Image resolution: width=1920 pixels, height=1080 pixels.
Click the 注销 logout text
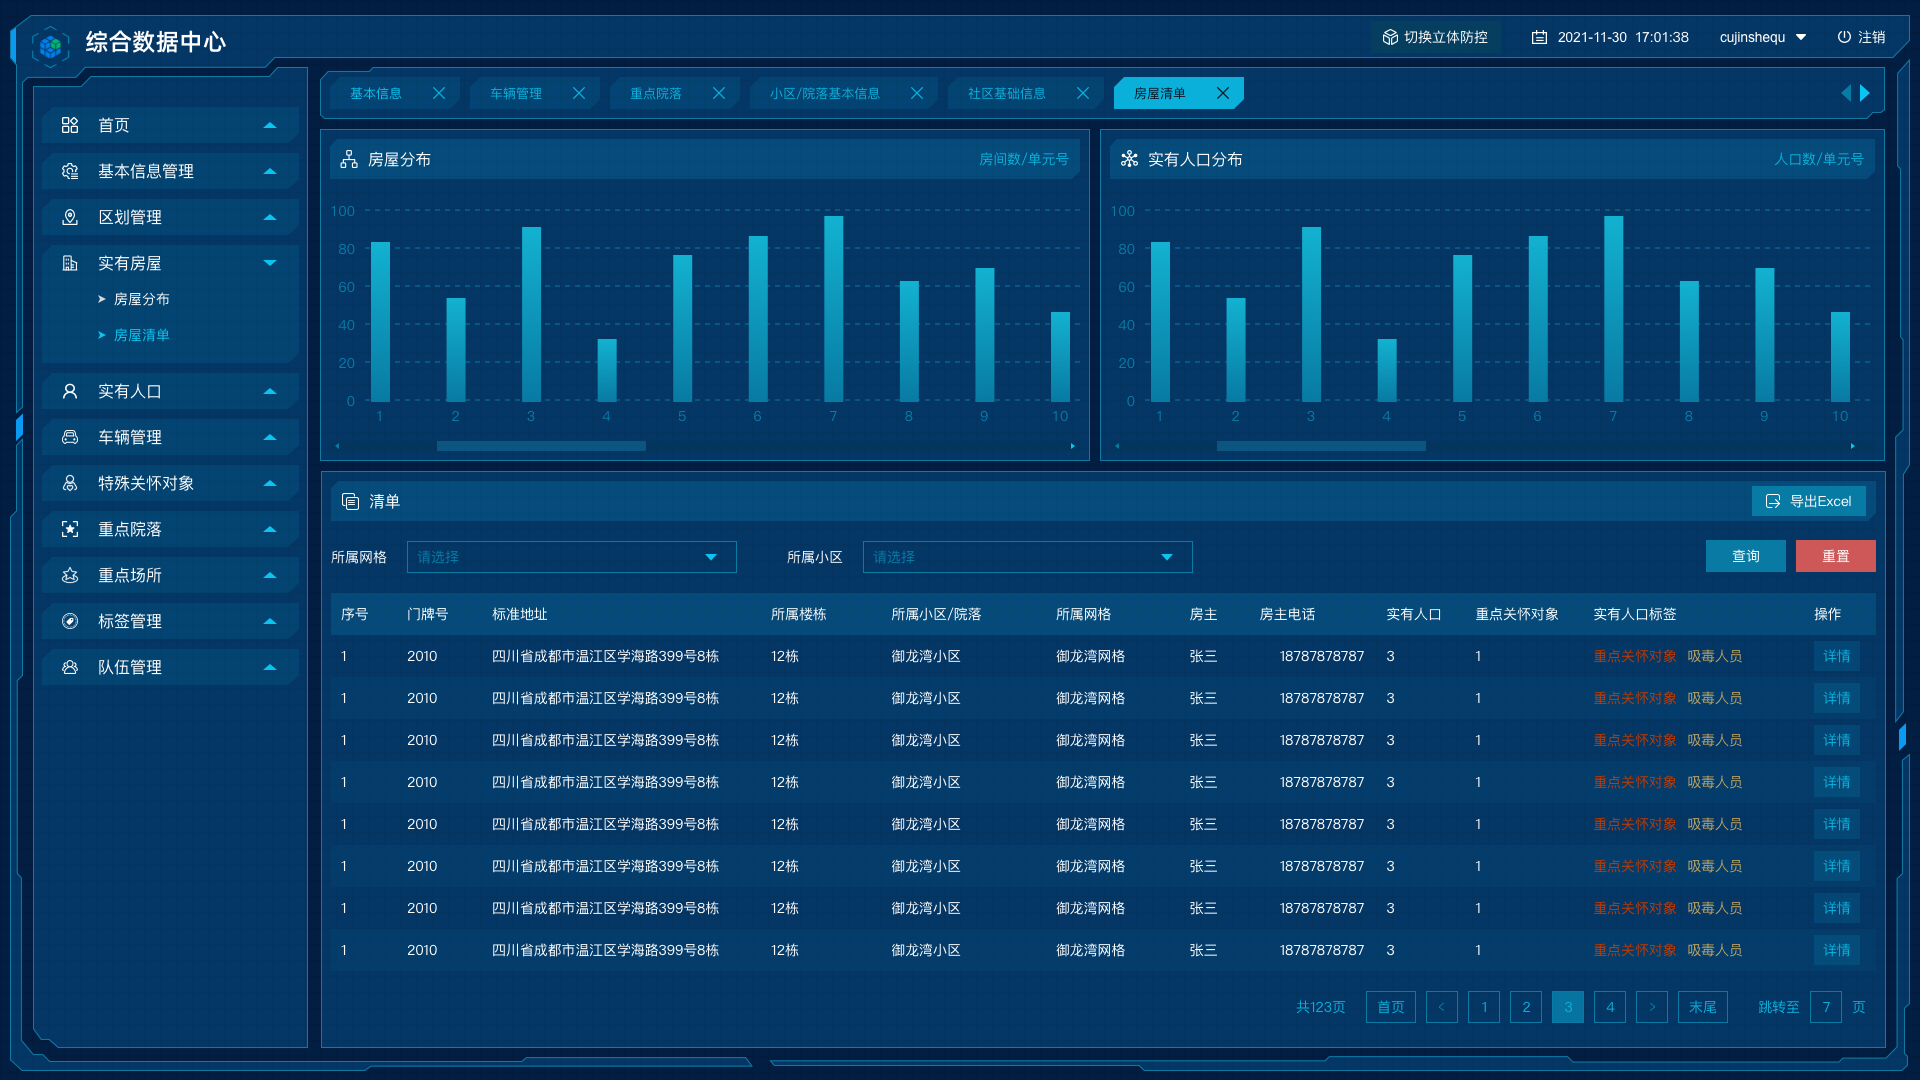[1872, 37]
